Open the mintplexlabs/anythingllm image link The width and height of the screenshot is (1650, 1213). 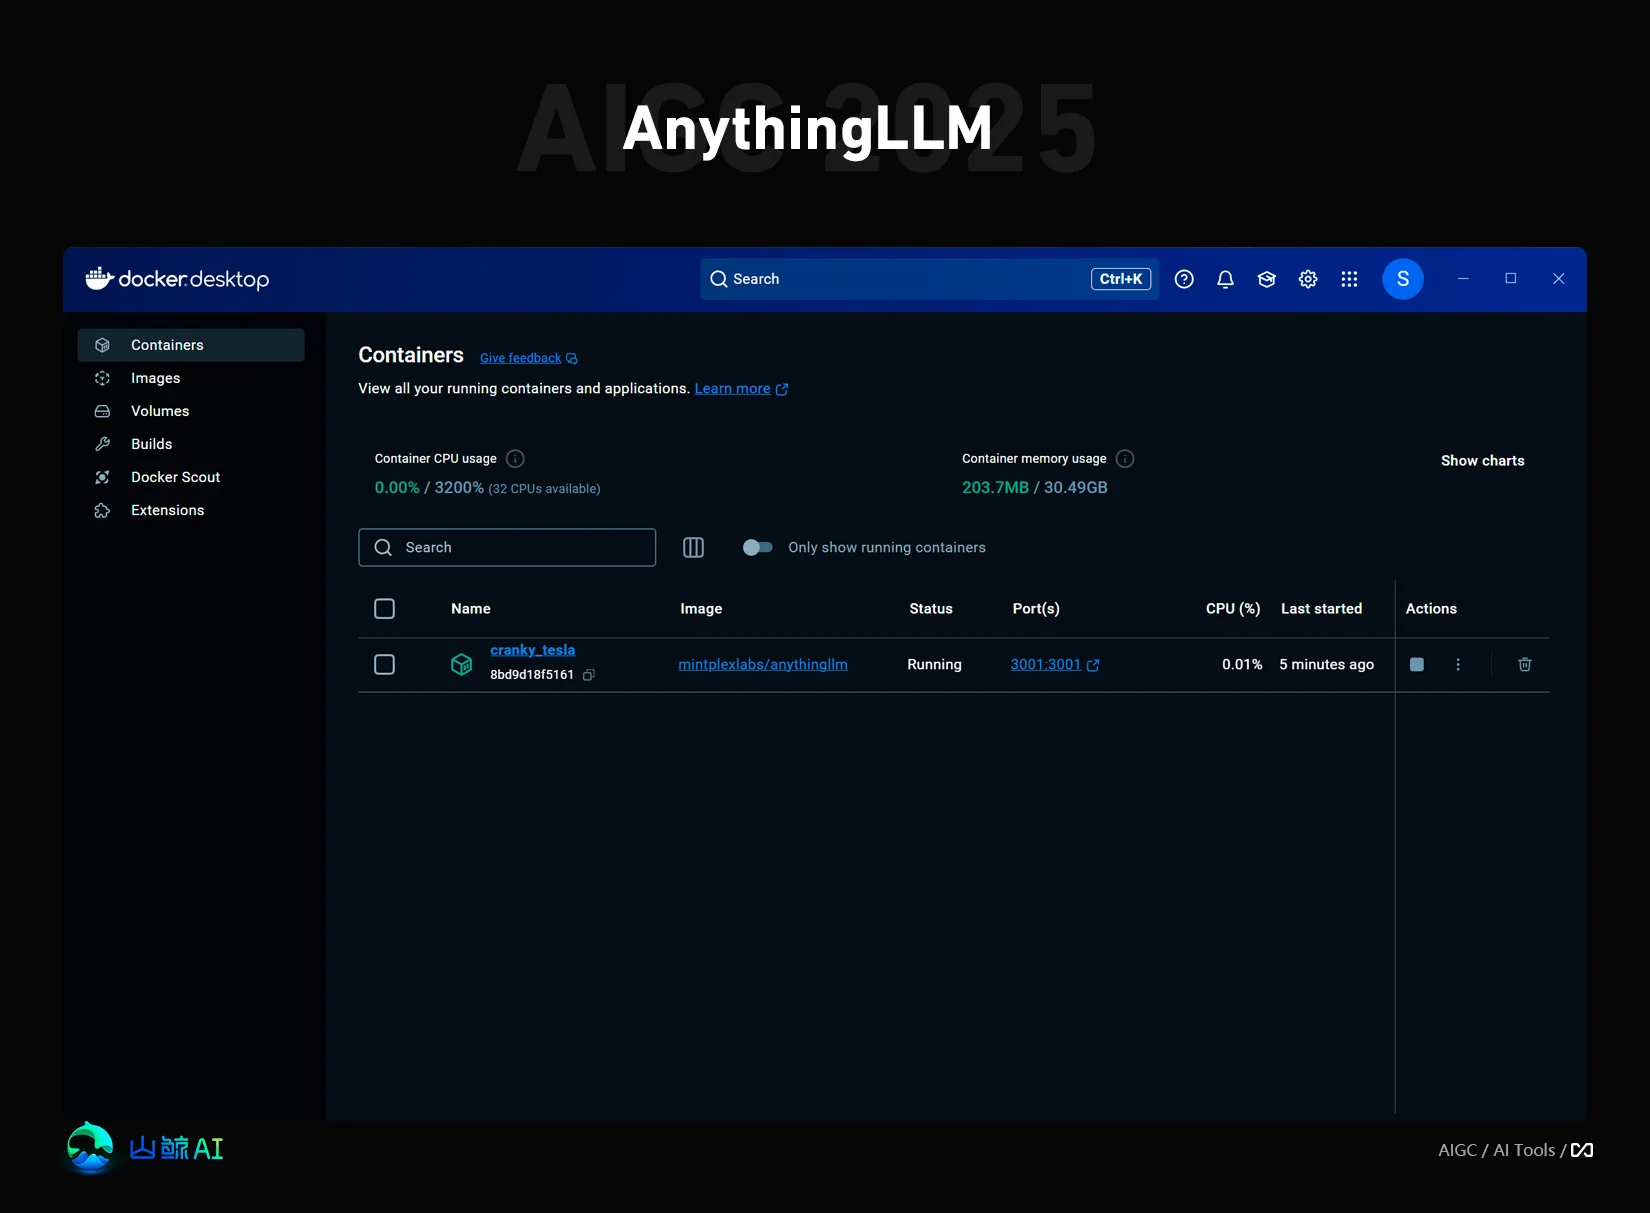(763, 665)
